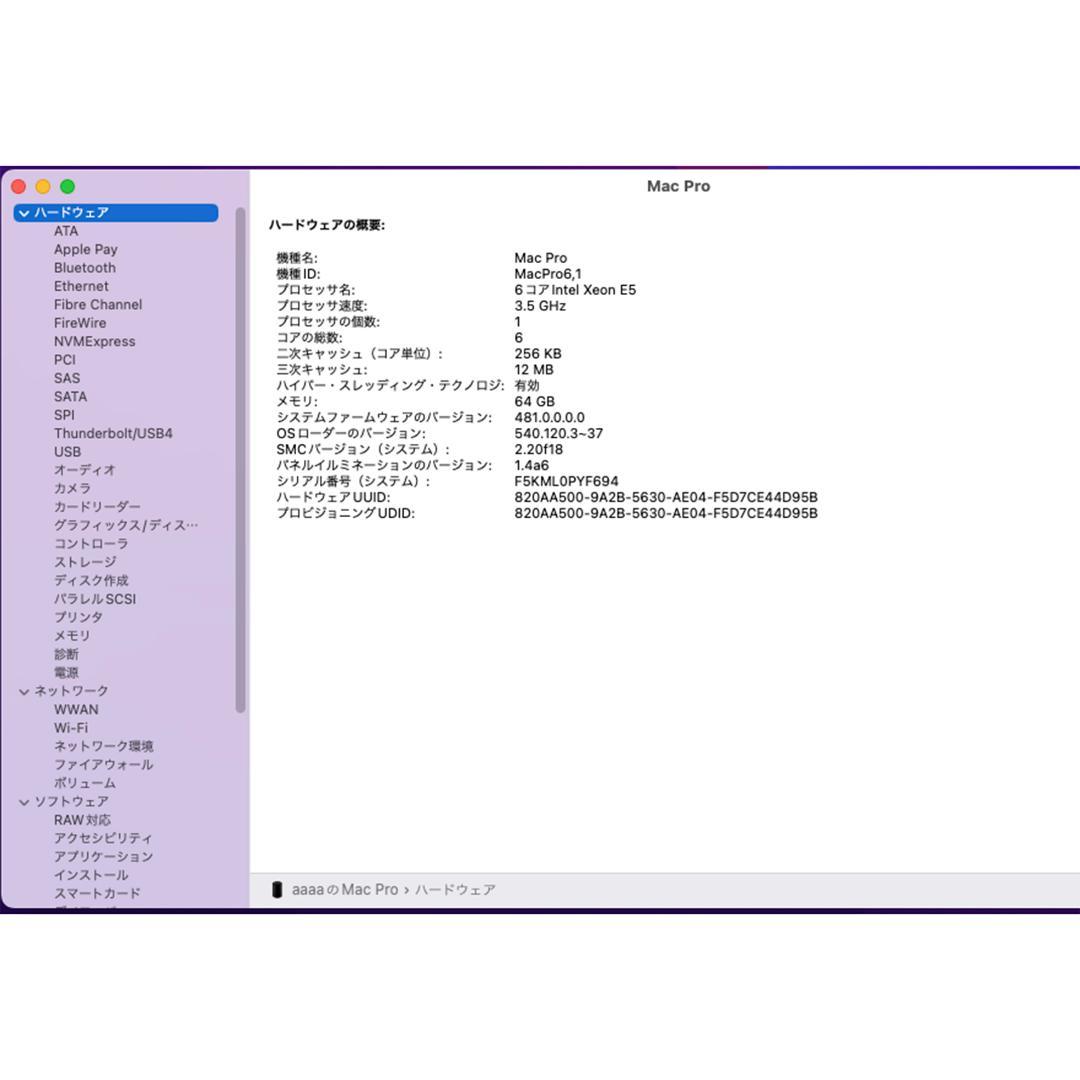The height and width of the screenshot is (1080, 1080).
Task: Select the ネットワーク category label
Action: pyautogui.click(x=72, y=691)
